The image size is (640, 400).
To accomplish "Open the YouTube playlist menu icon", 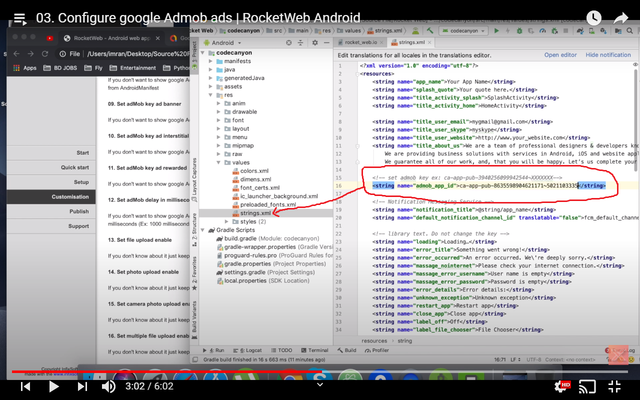I will (20, 18).
